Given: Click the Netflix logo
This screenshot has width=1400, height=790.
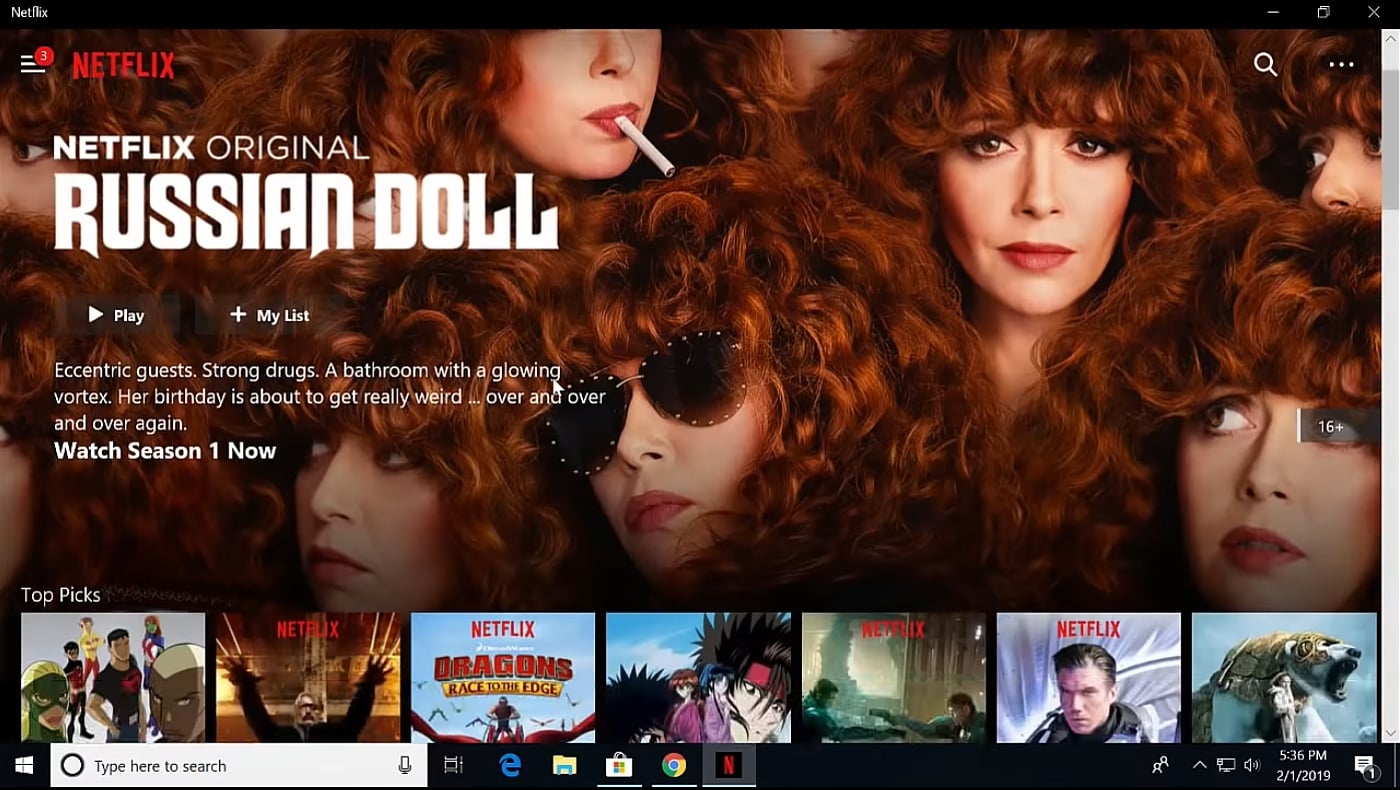Looking at the screenshot, I should click(122, 65).
